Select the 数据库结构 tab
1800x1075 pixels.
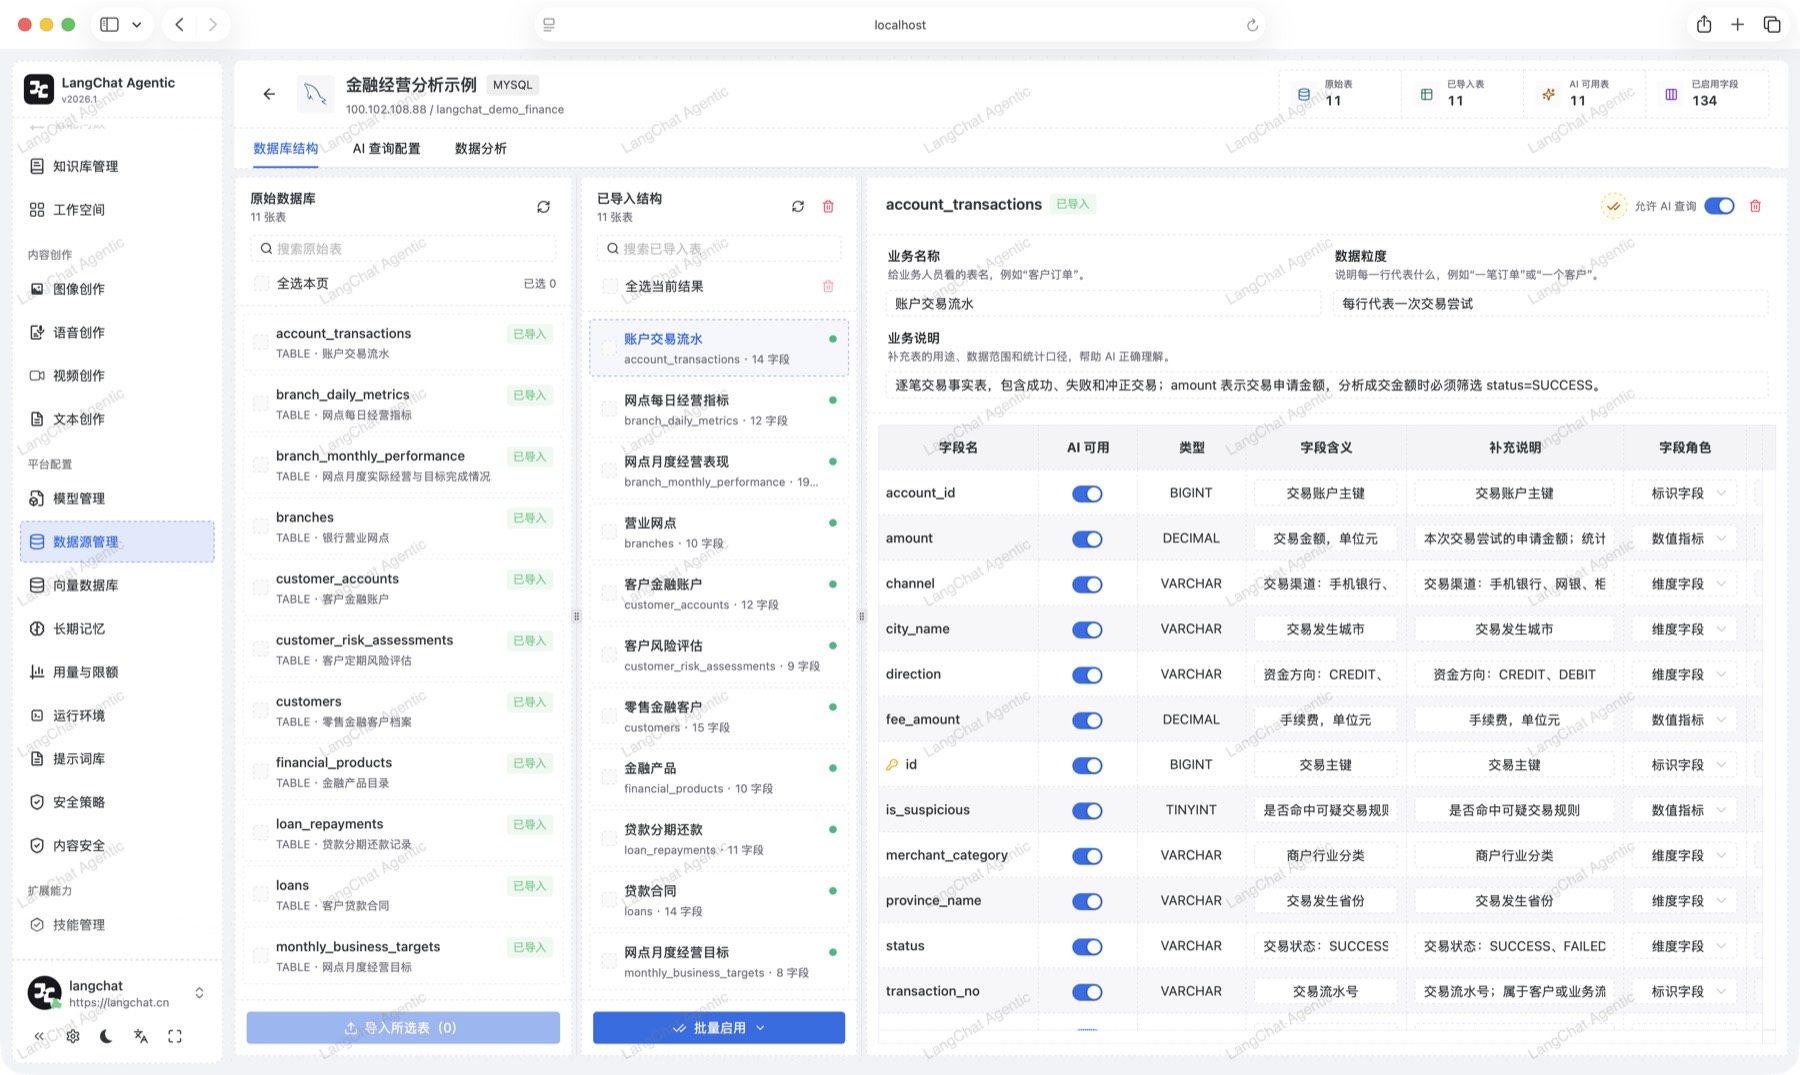285,149
